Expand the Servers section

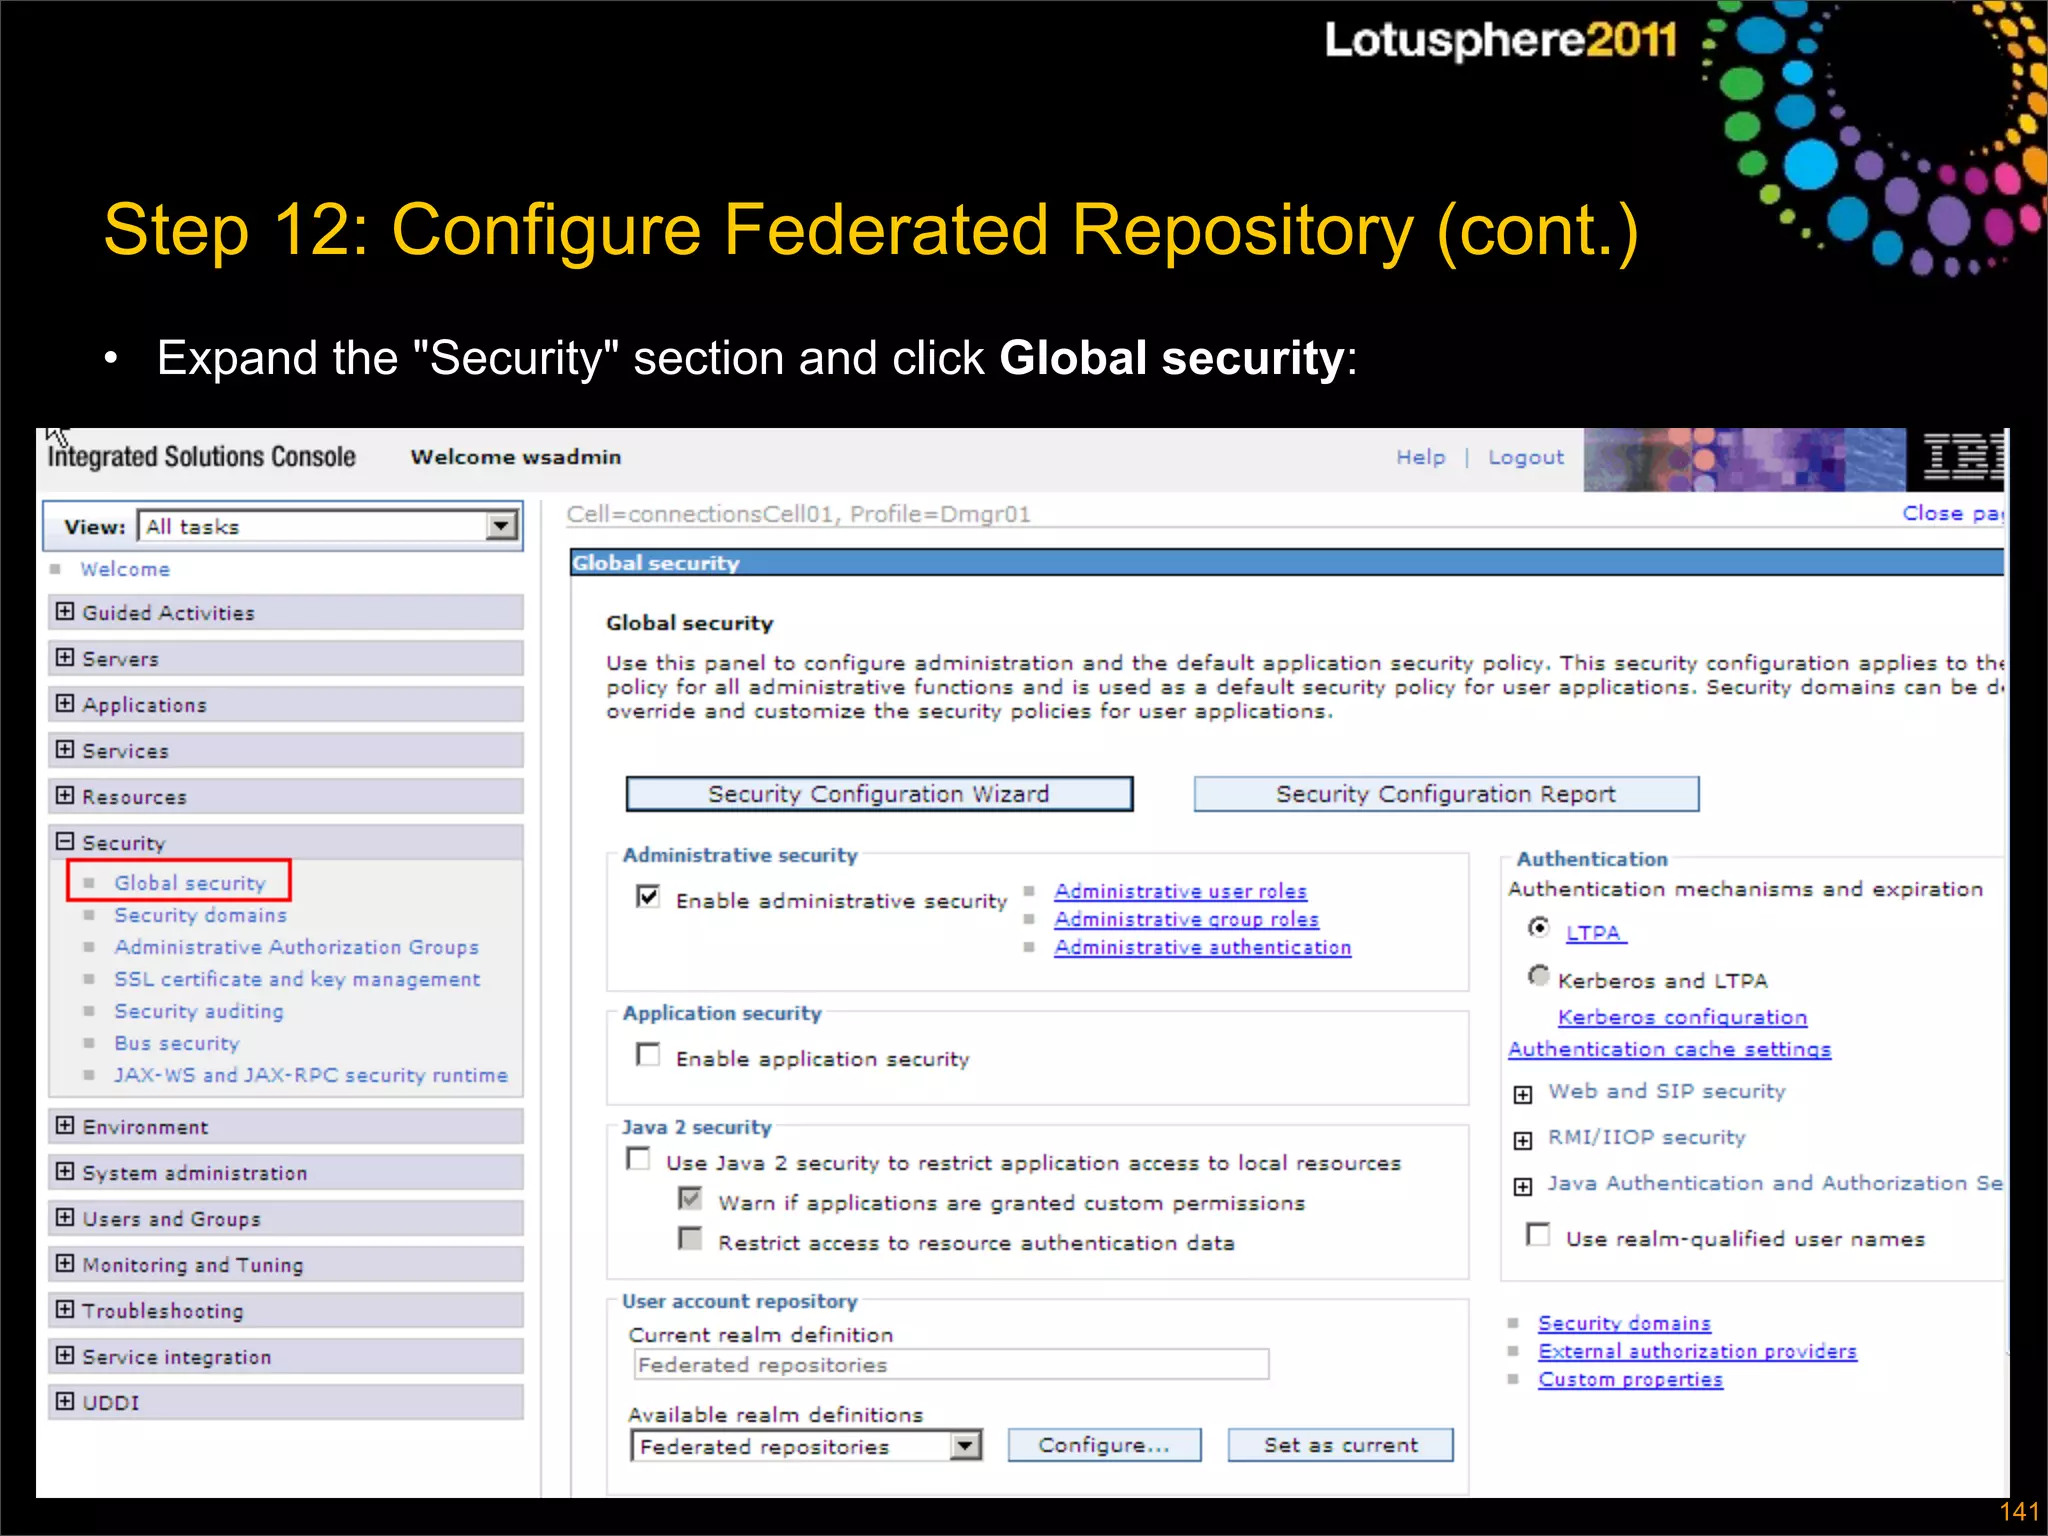pos(66,657)
